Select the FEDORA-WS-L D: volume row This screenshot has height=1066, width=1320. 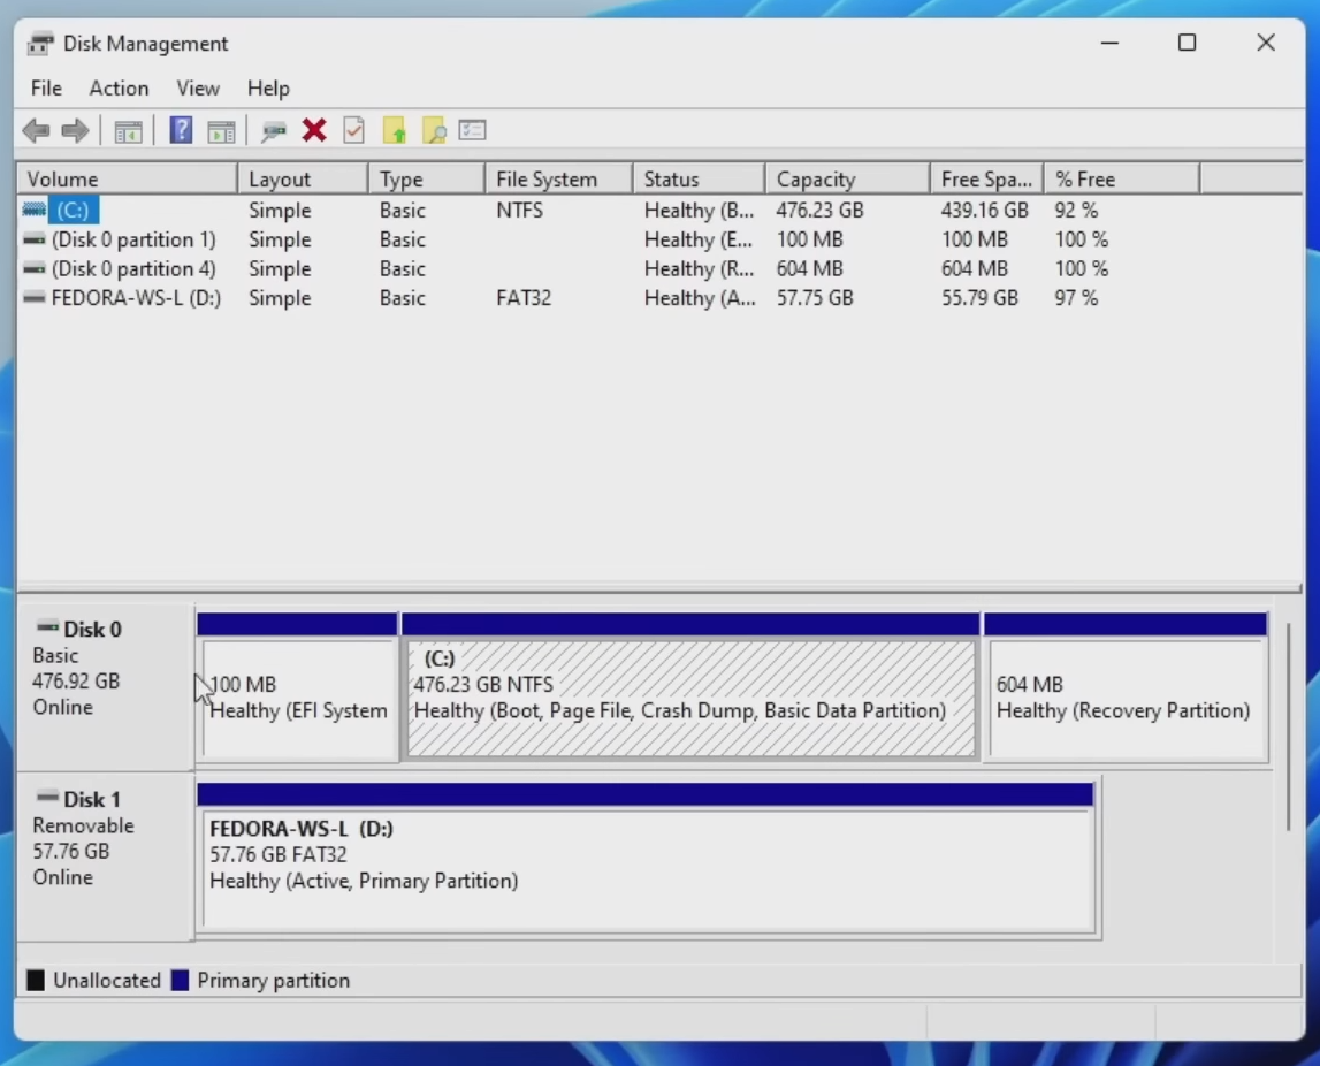pyautogui.click(x=136, y=298)
